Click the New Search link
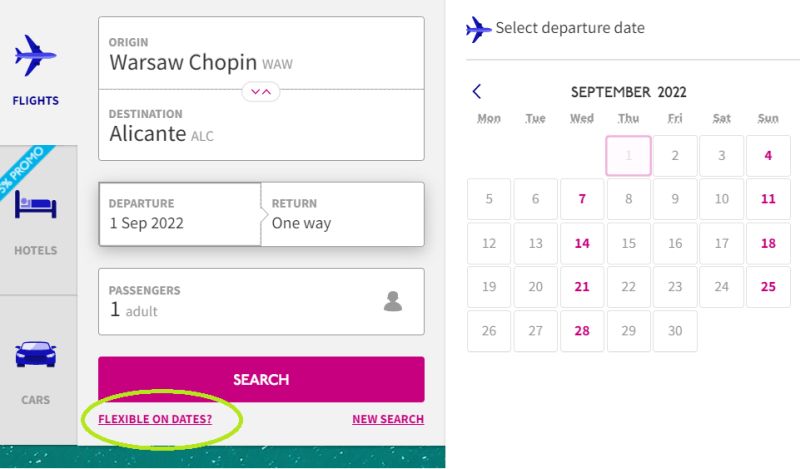Viewport: 800px width, 469px height. (x=388, y=419)
